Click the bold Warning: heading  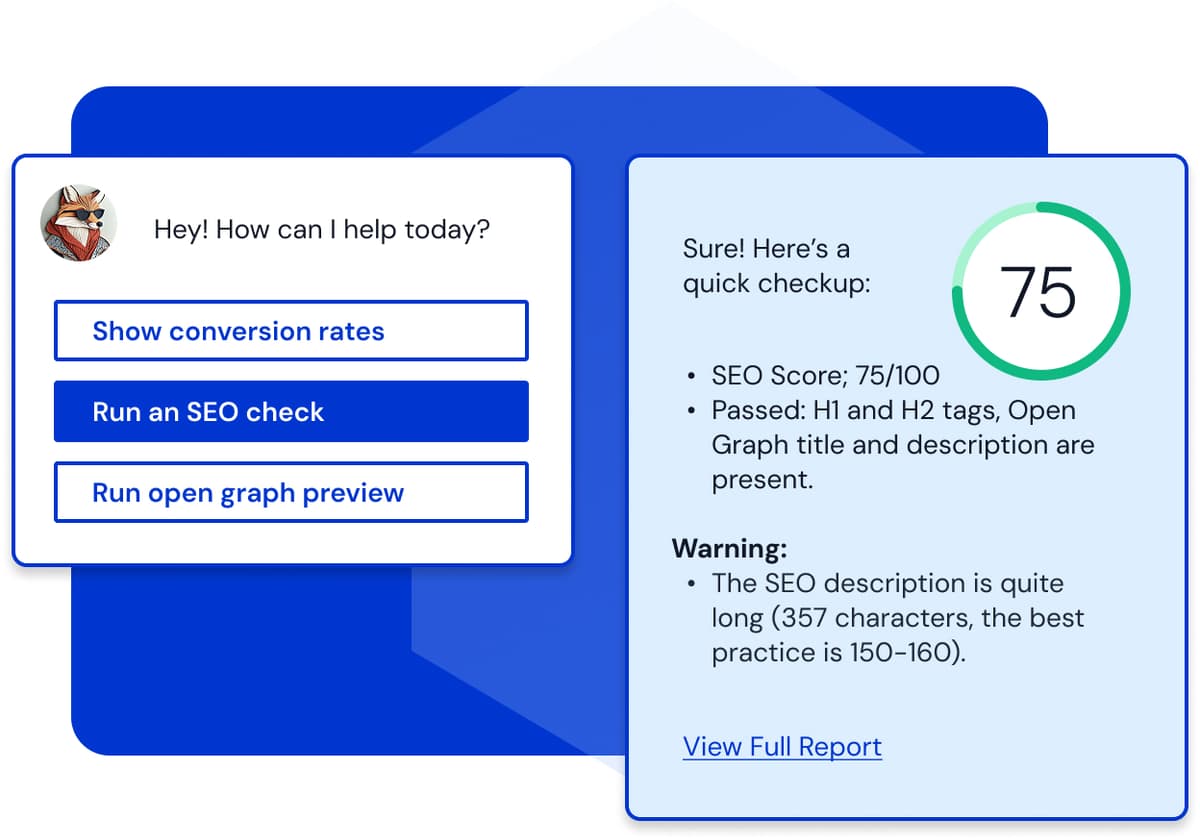coord(729,548)
